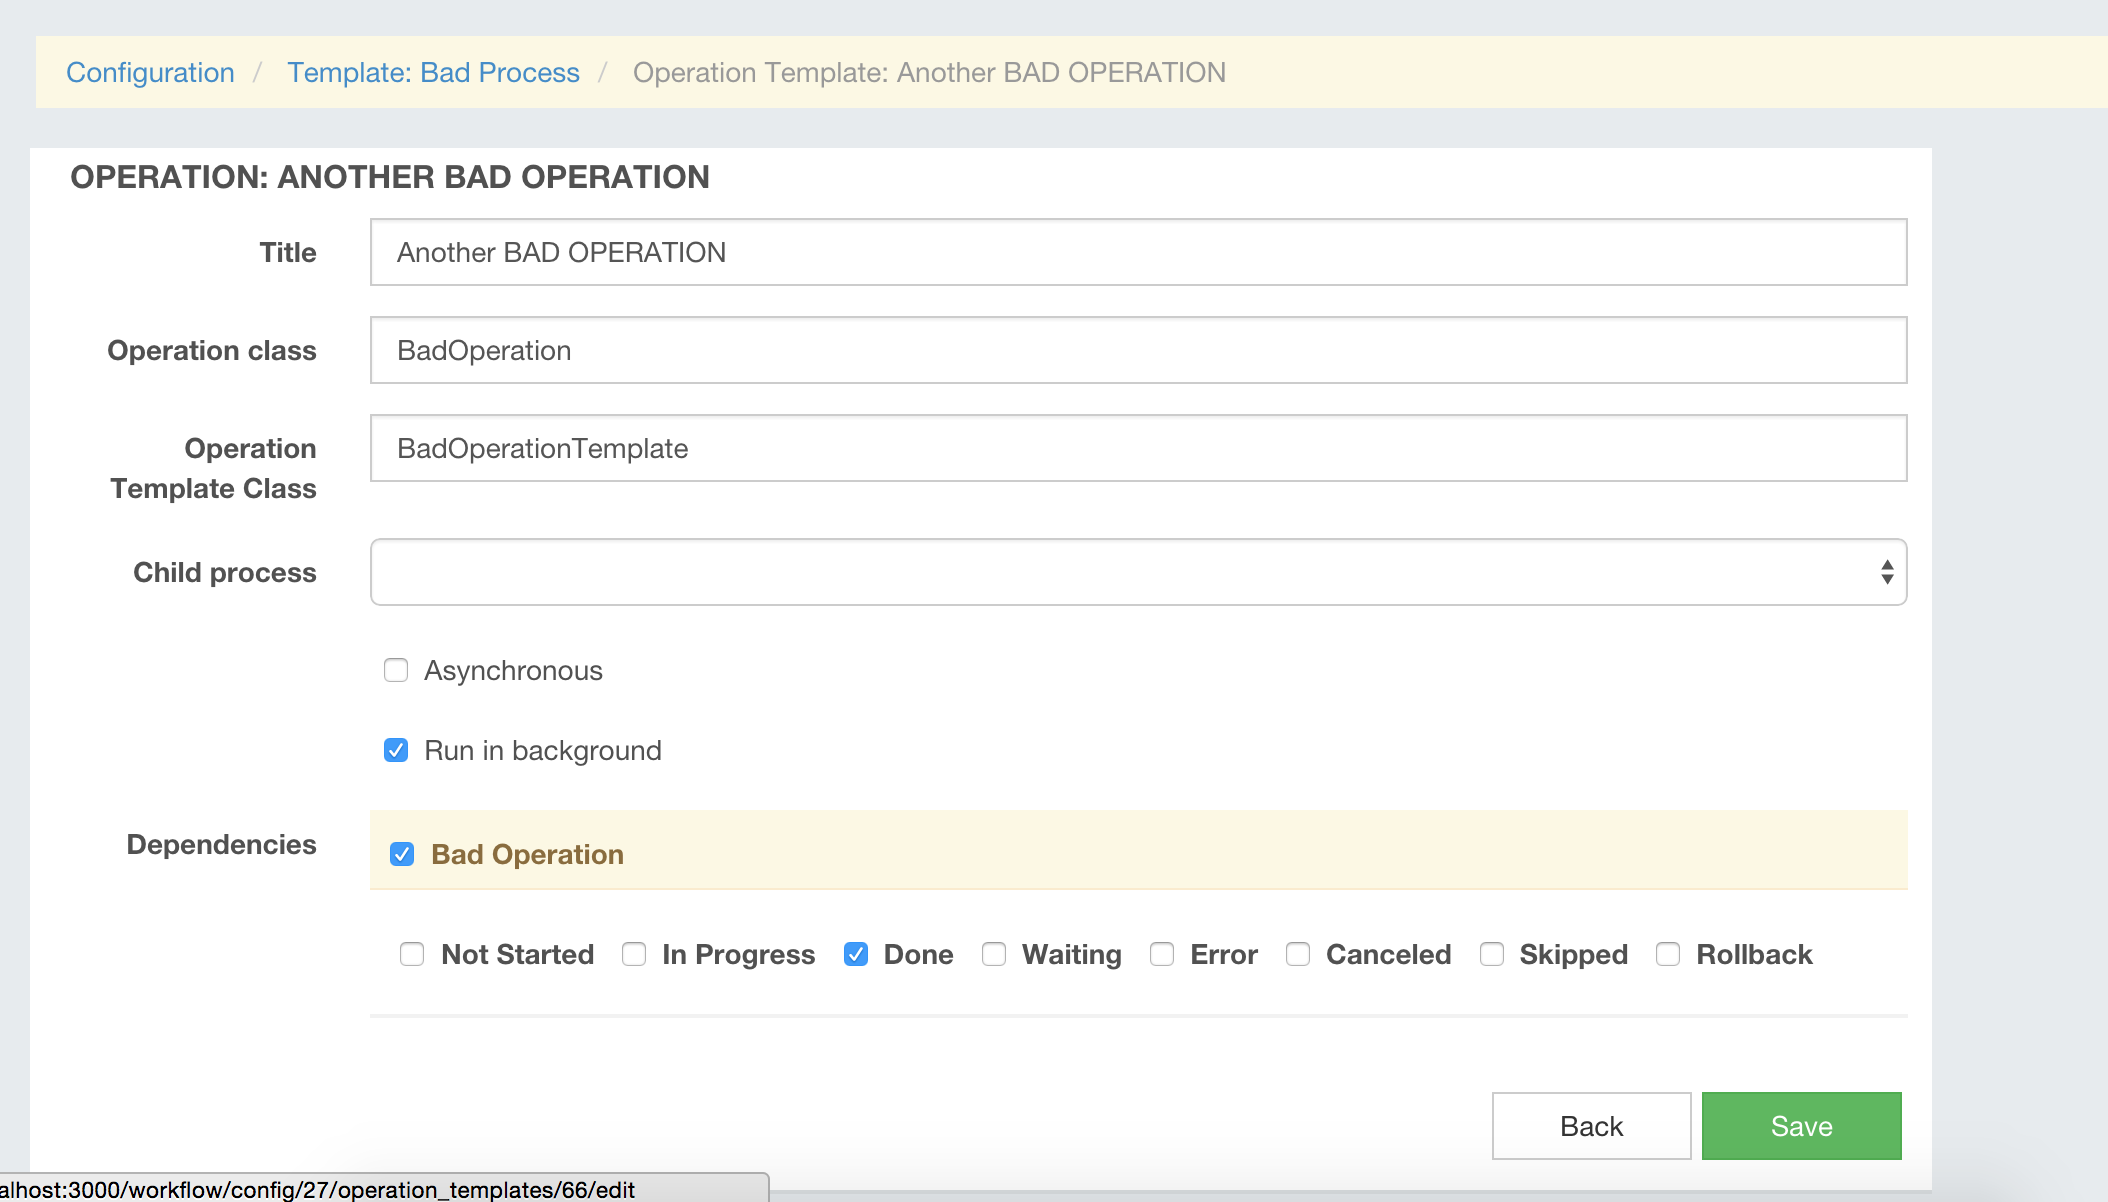This screenshot has height=1202, width=2108.
Task: Check the Not Started status
Action: pos(412,954)
